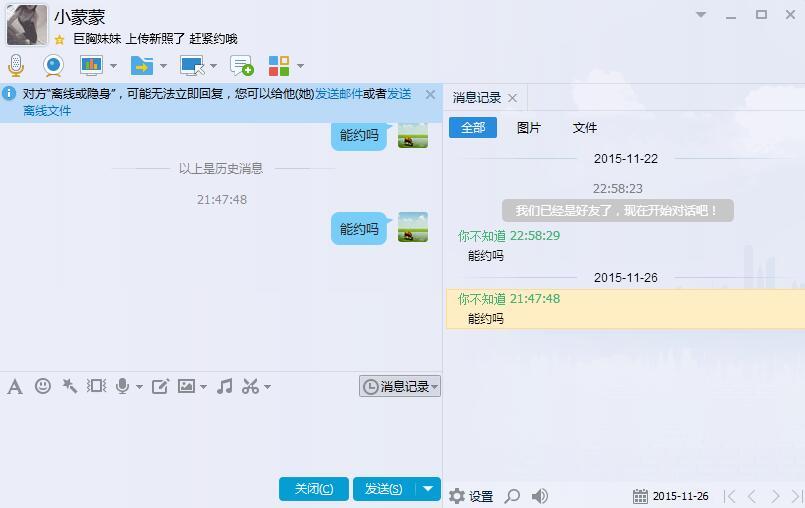Go to next page of records
The width and height of the screenshot is (805, 508).
pos(775,496)
